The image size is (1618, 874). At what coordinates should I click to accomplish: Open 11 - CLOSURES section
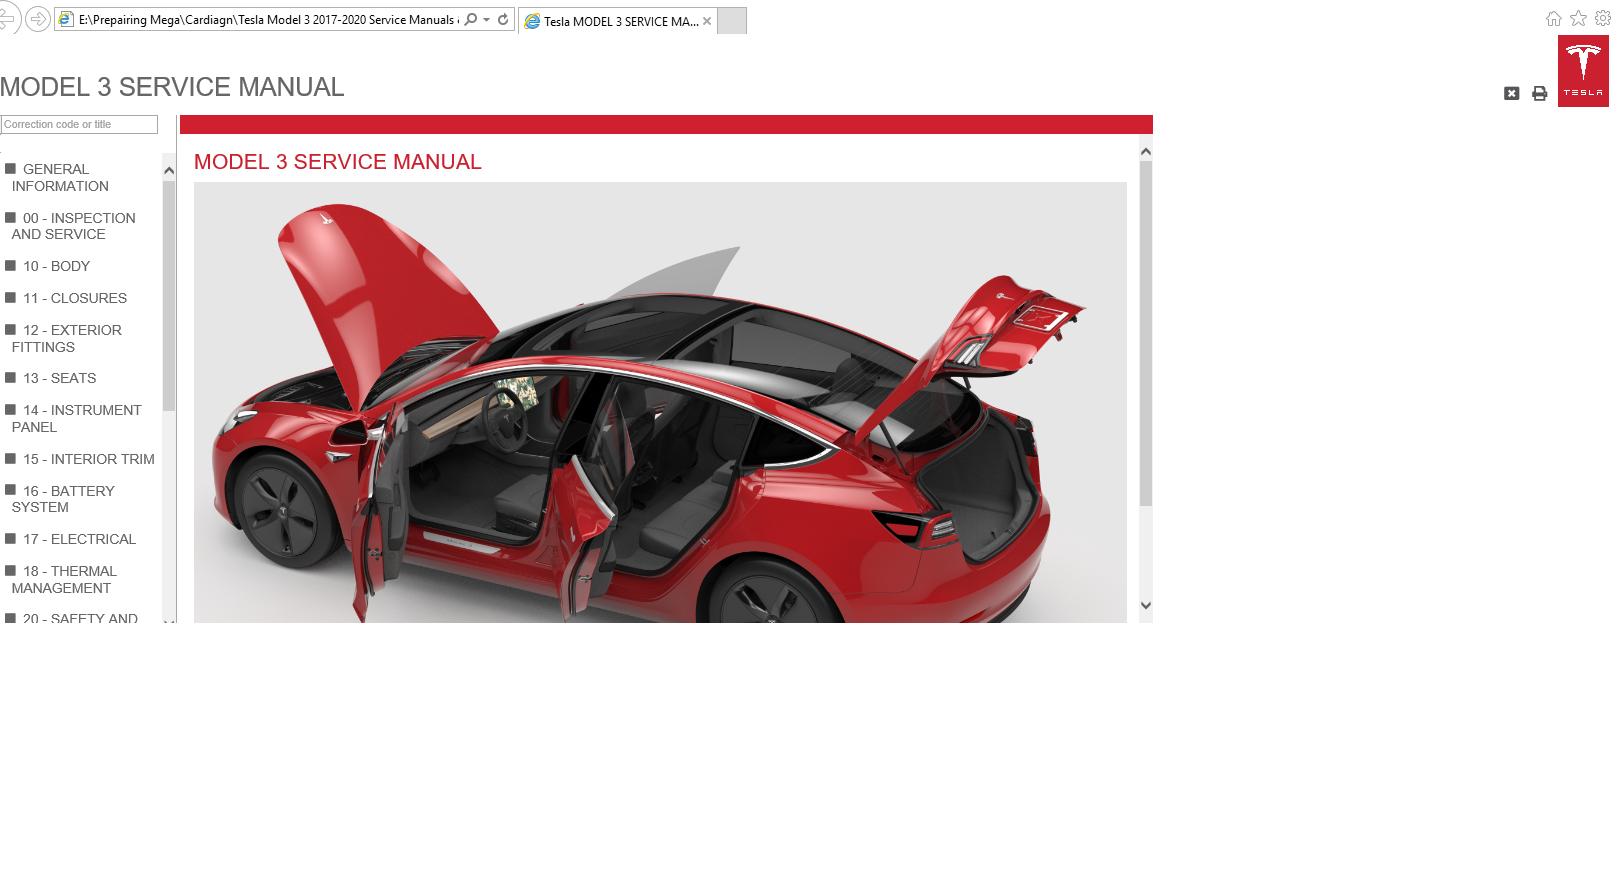[75, 298]
